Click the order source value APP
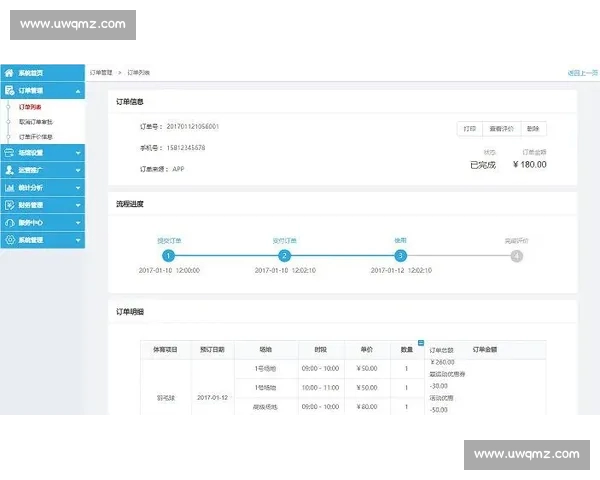Viewport: 600px width, 480px height. 178,169
